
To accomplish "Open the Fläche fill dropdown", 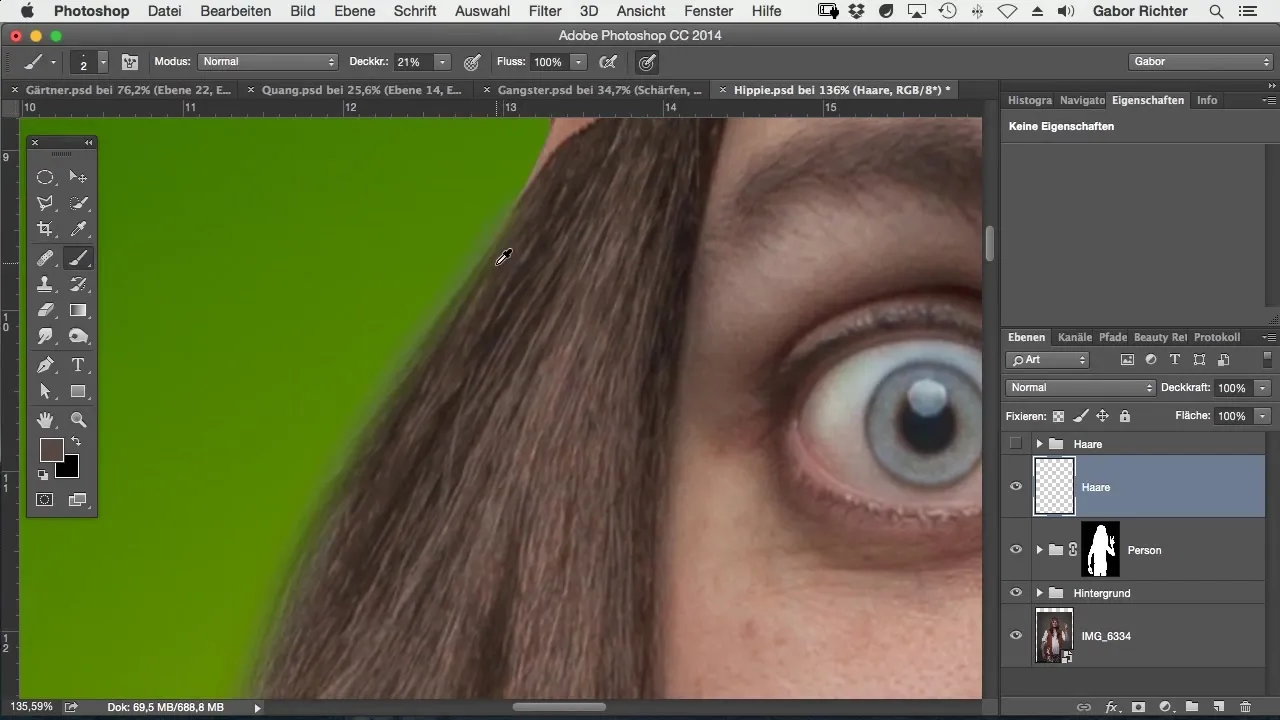I will pyautogui.click(x=1264, y=416).
